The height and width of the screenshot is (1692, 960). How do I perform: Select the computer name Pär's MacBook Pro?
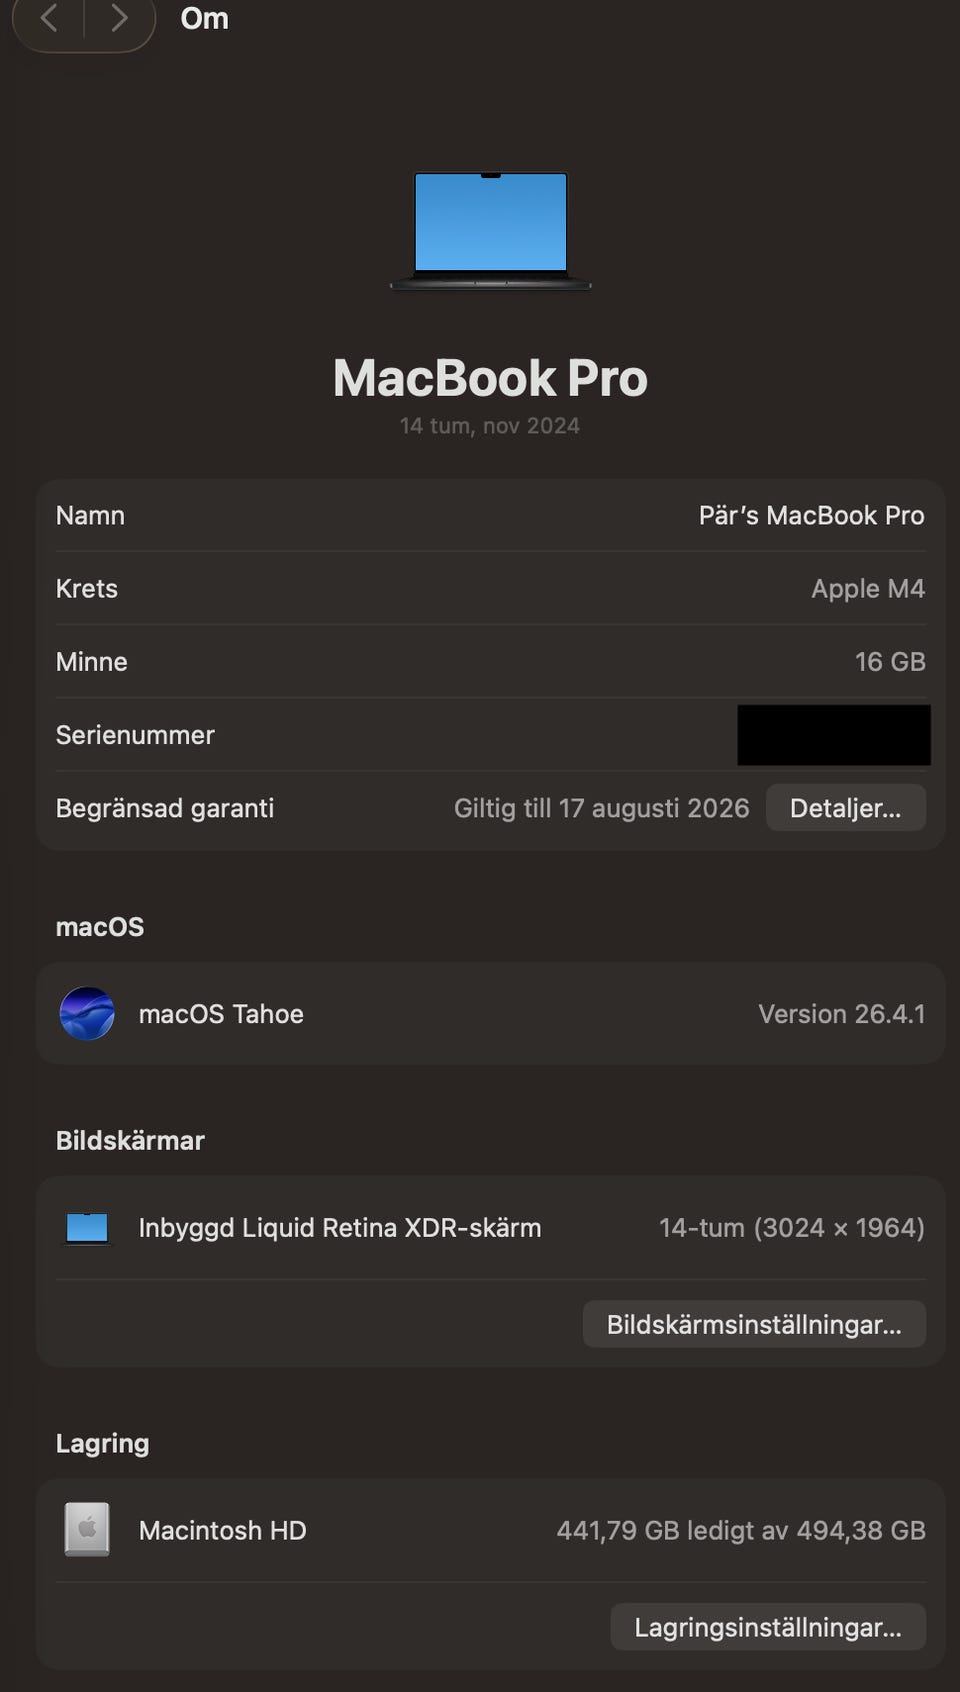coord(811,515)
